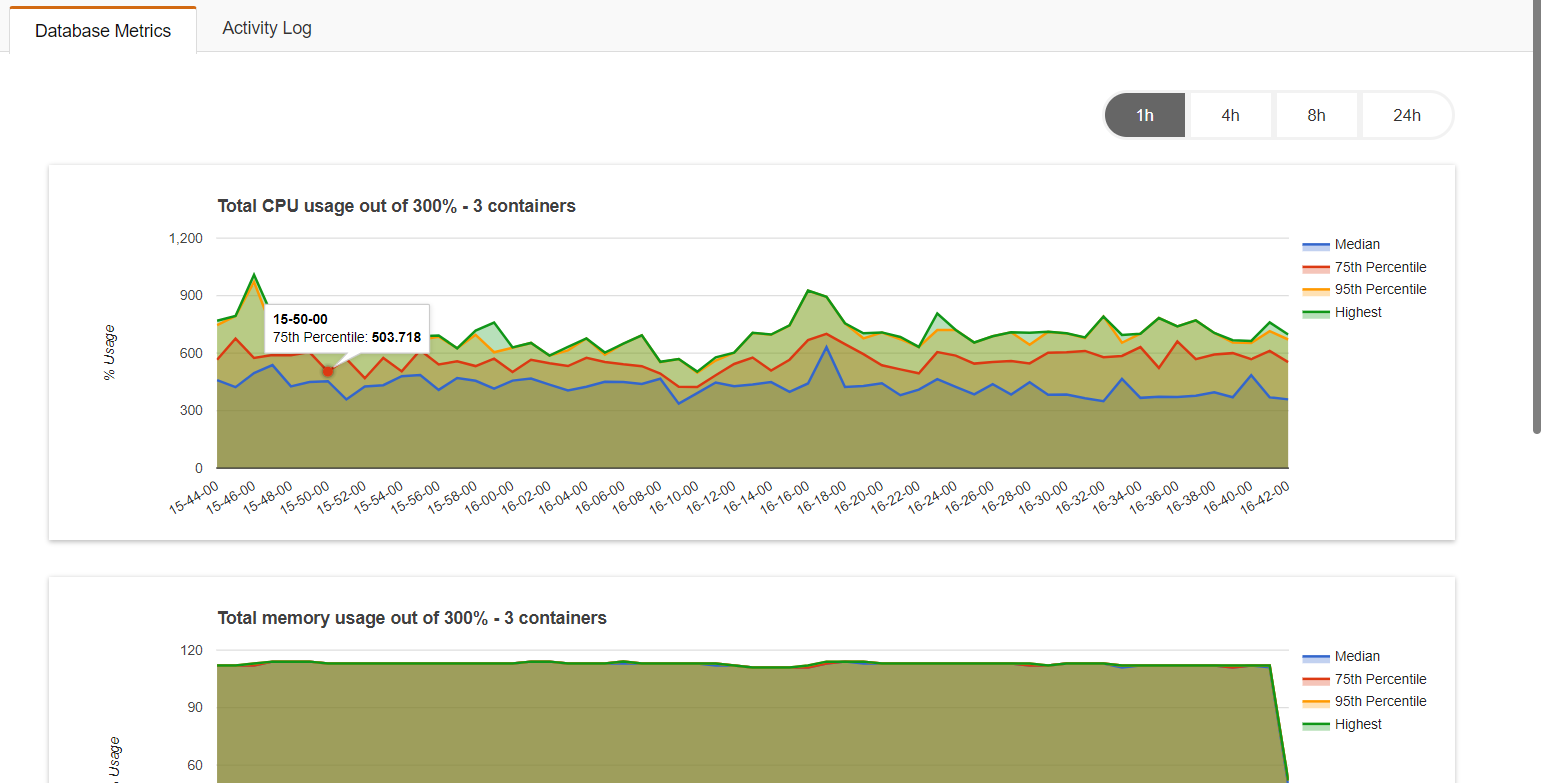Click the 900 y-axis label on CPU chart
1541x783 pixels.
tap(191, 295)
